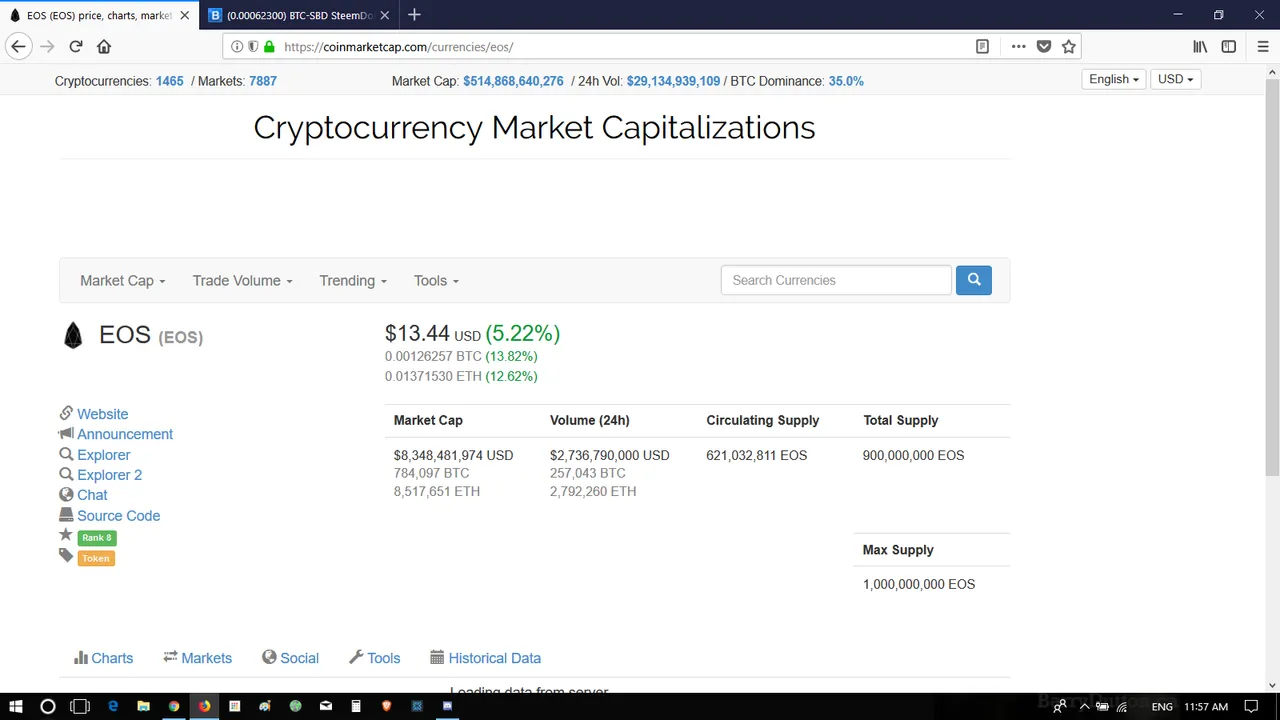1280x720 pixels.
Task: Open the first Explorer link
Action: pyautogui.click(x=103, y=455)
